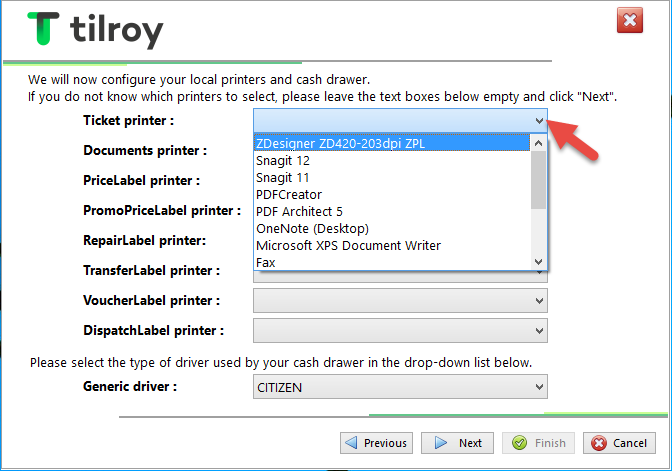This screenshot has width=672, height=471.
Task: Click the PriceLabel printer label
Action: [x=141, y=180]
